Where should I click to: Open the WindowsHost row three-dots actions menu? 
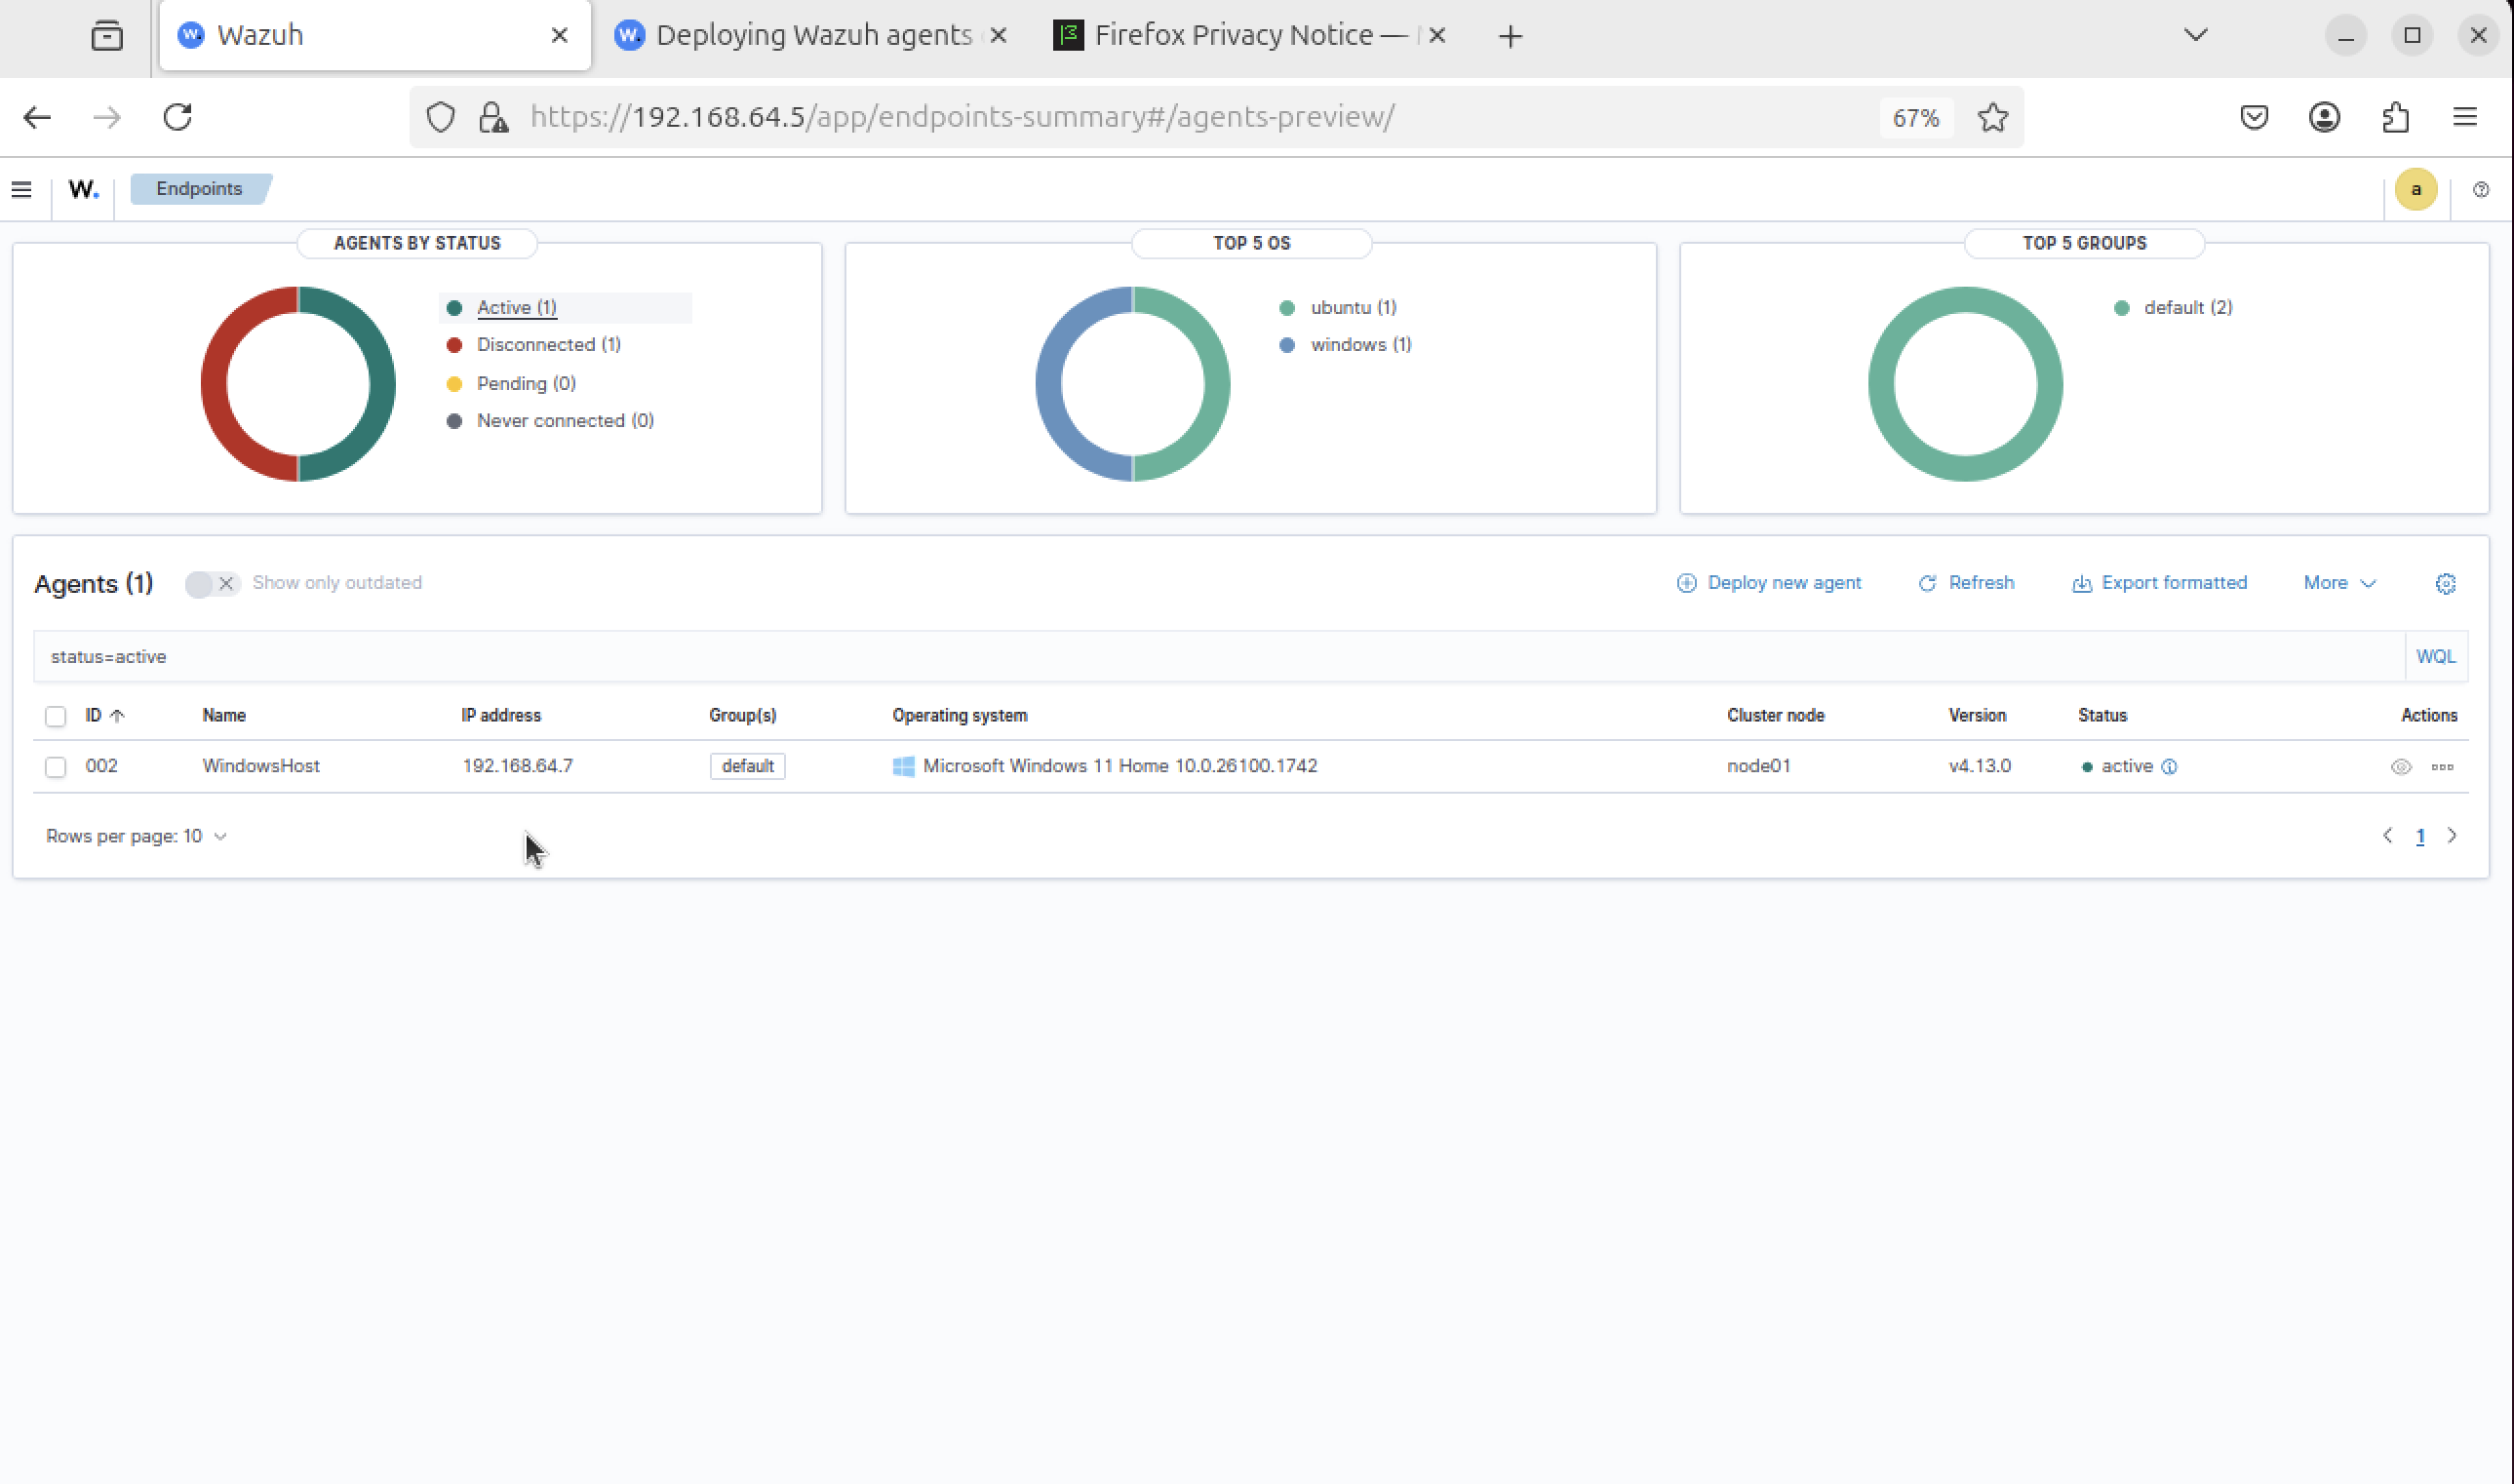(2442, 767)
